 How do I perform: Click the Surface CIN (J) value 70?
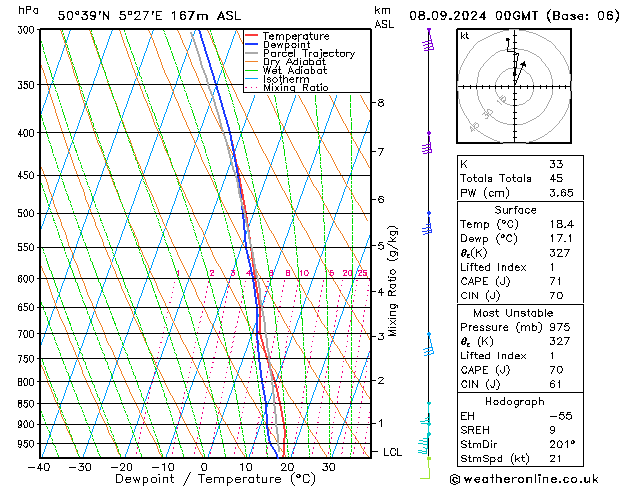click(556, 296)
